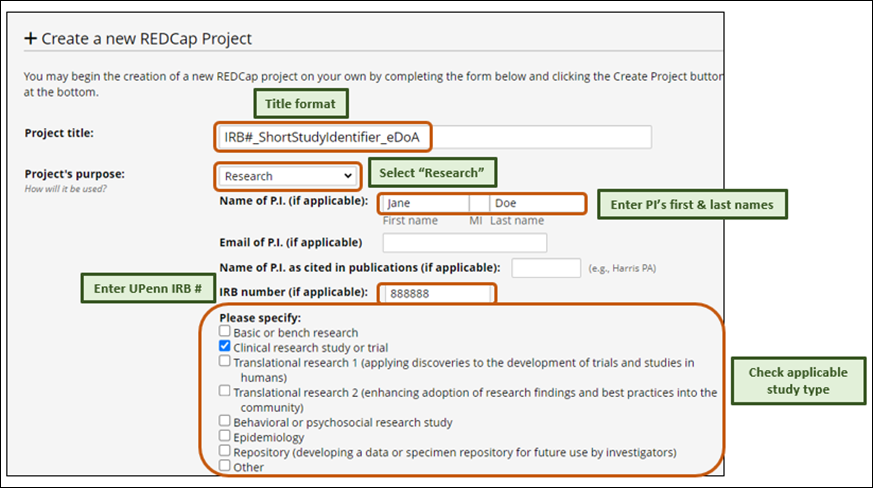Click the Project title text field
The width and height of the screenshot is (873, 488).
(432, 137)
